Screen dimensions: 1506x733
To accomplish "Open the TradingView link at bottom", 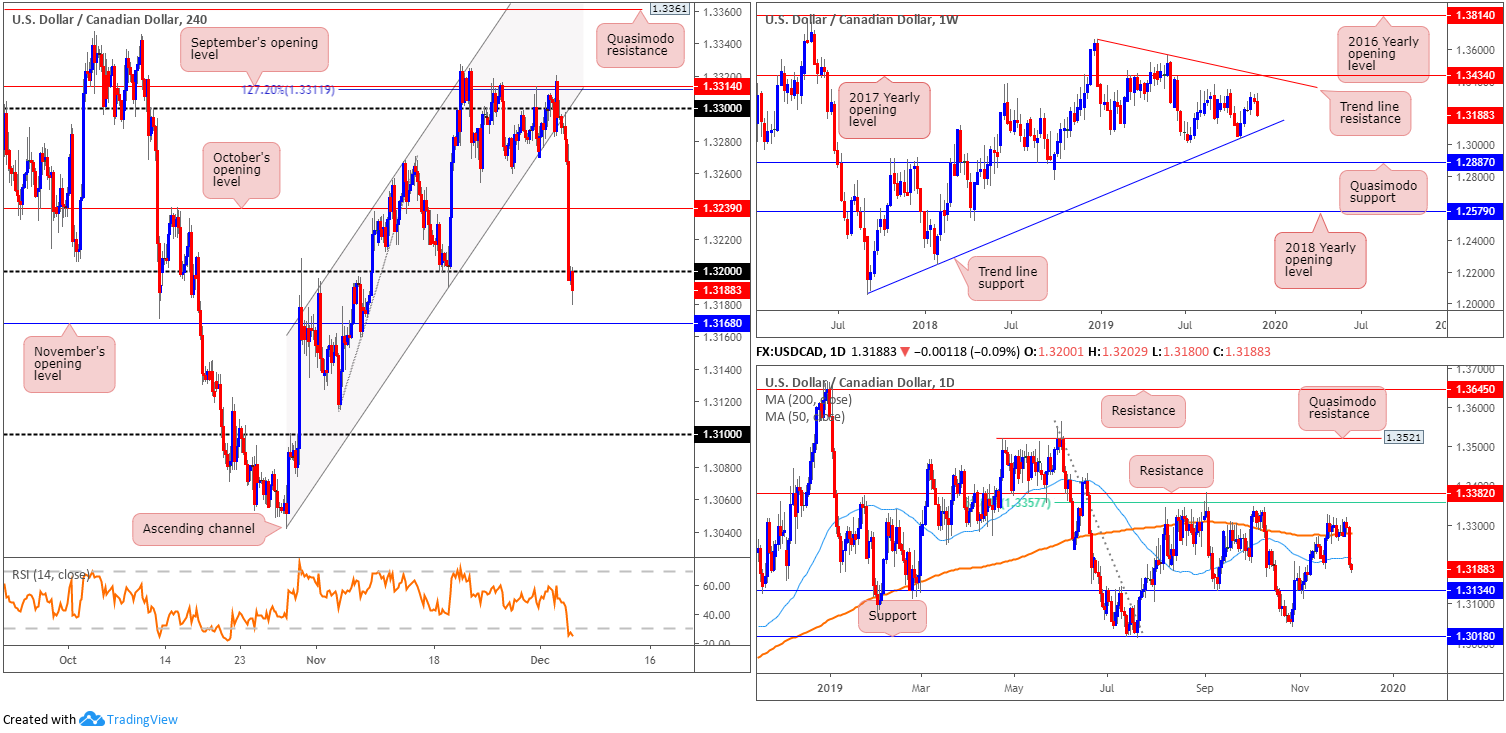I will [144, 719].
